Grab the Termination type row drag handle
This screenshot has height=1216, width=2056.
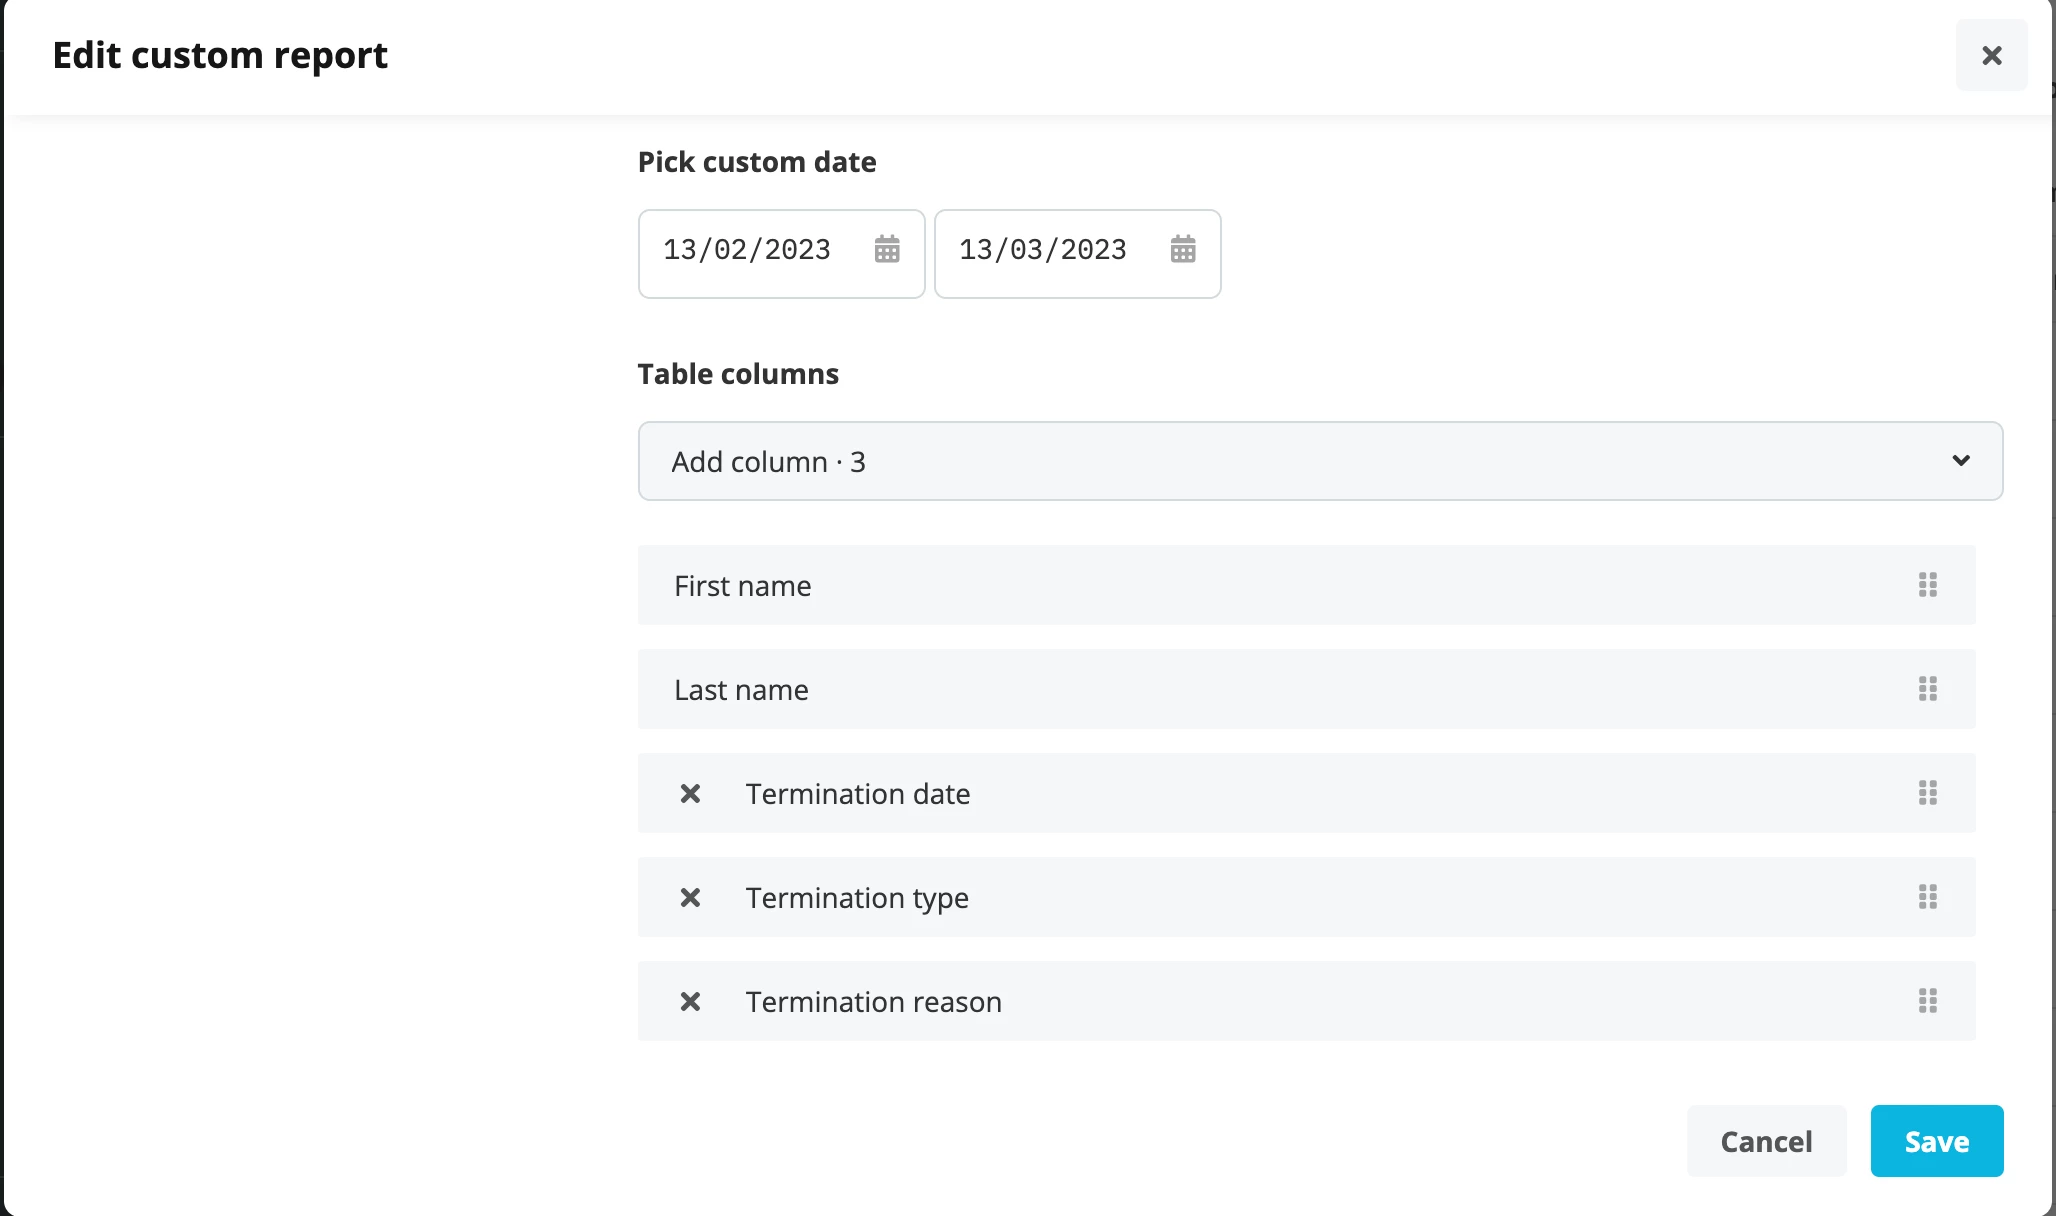point(1928,897)
